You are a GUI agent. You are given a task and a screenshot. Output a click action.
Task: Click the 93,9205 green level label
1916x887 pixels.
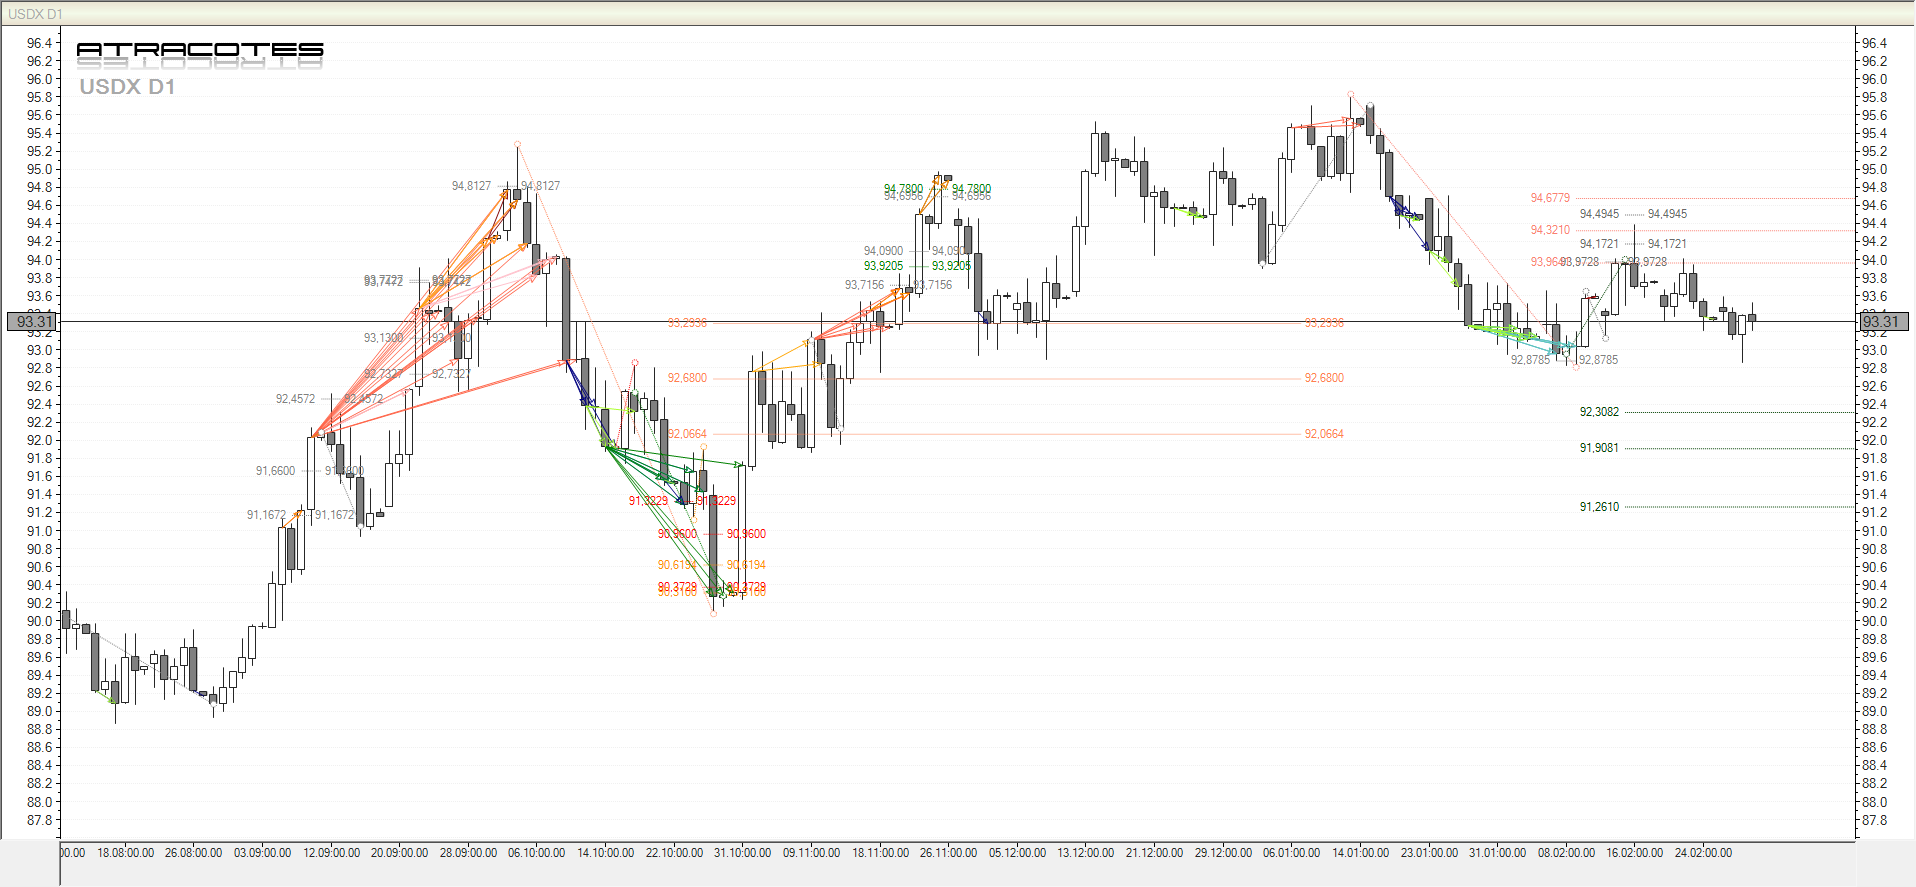pyautogui.click(x=883, y=266)
